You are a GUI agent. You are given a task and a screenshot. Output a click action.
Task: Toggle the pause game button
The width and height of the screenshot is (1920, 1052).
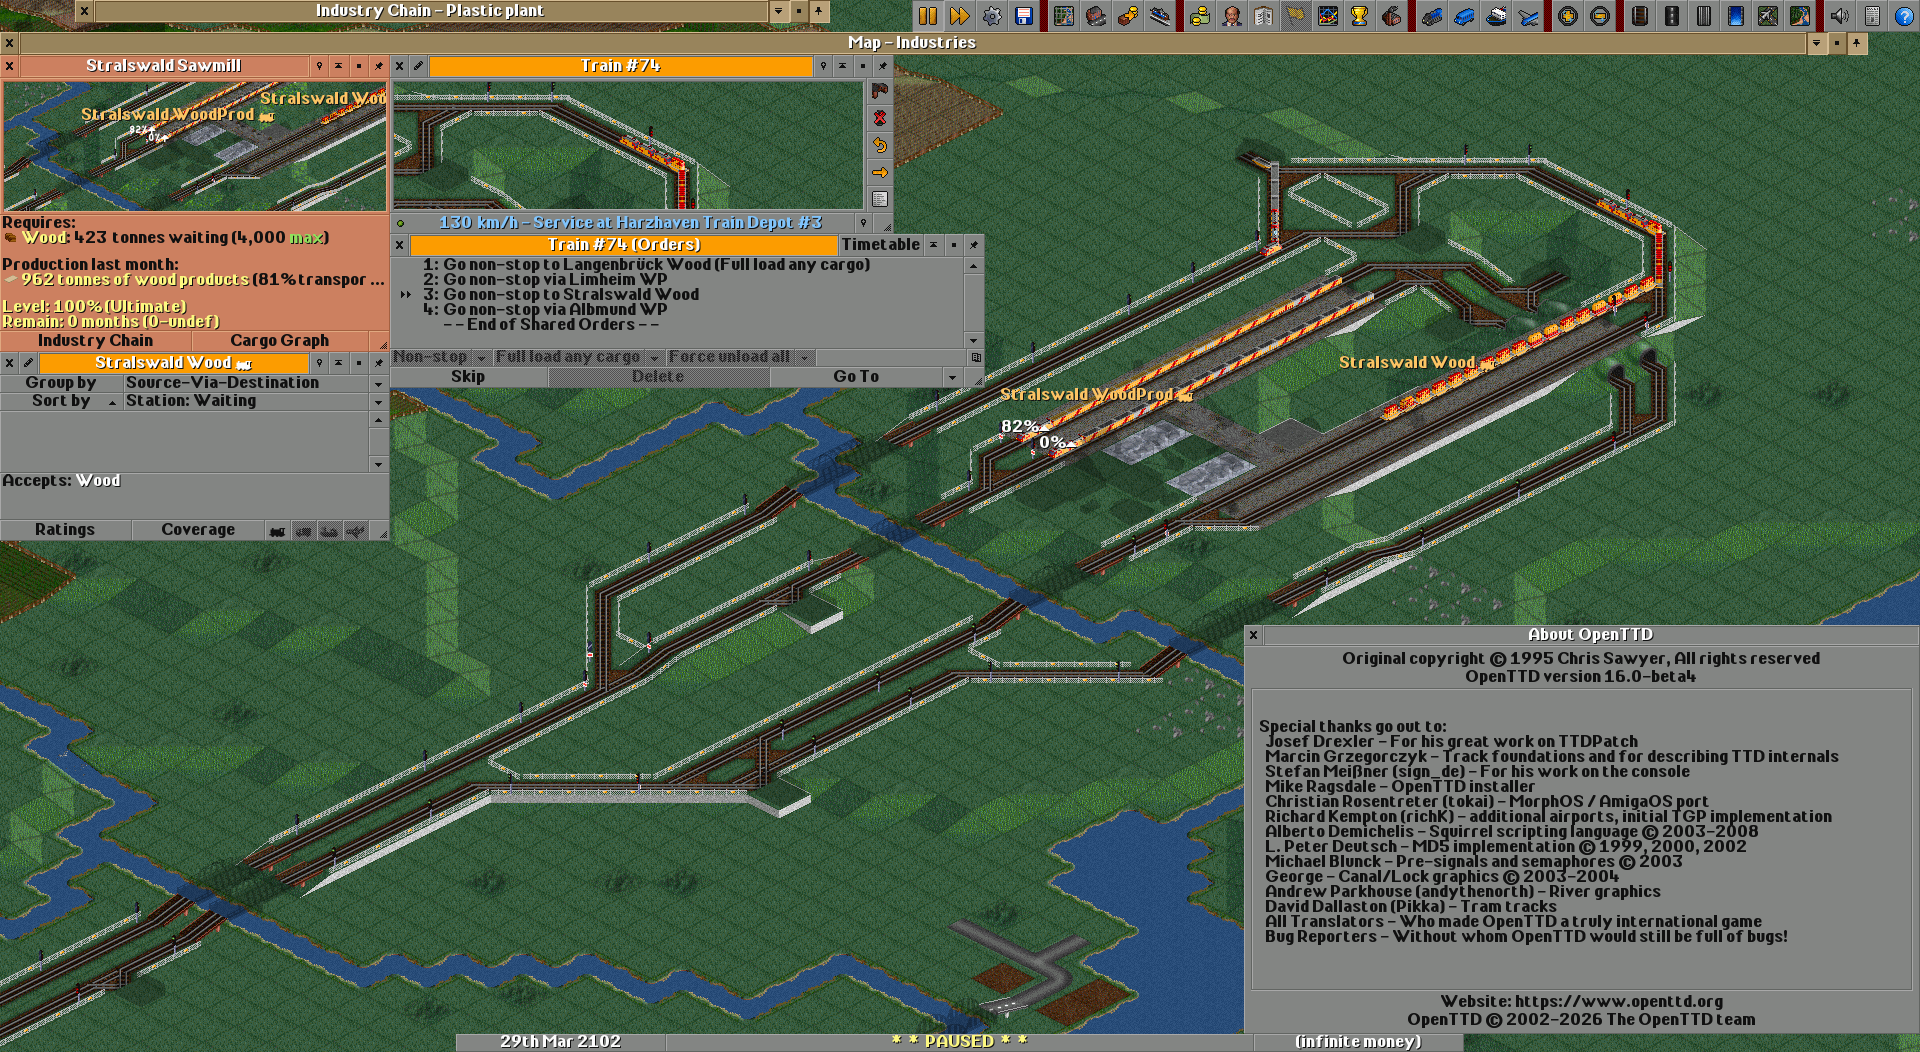coord(928,16)
